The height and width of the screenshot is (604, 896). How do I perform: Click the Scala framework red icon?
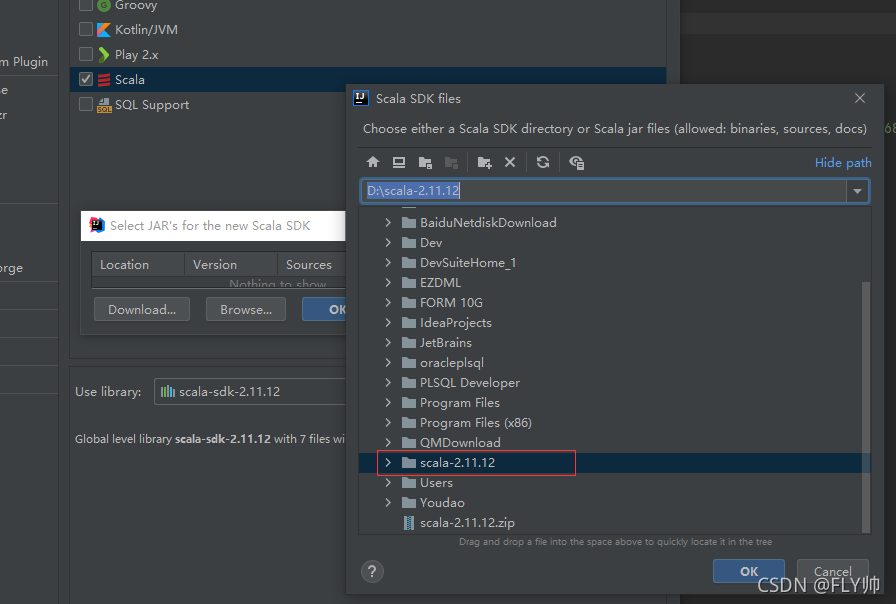coord(103,80)
